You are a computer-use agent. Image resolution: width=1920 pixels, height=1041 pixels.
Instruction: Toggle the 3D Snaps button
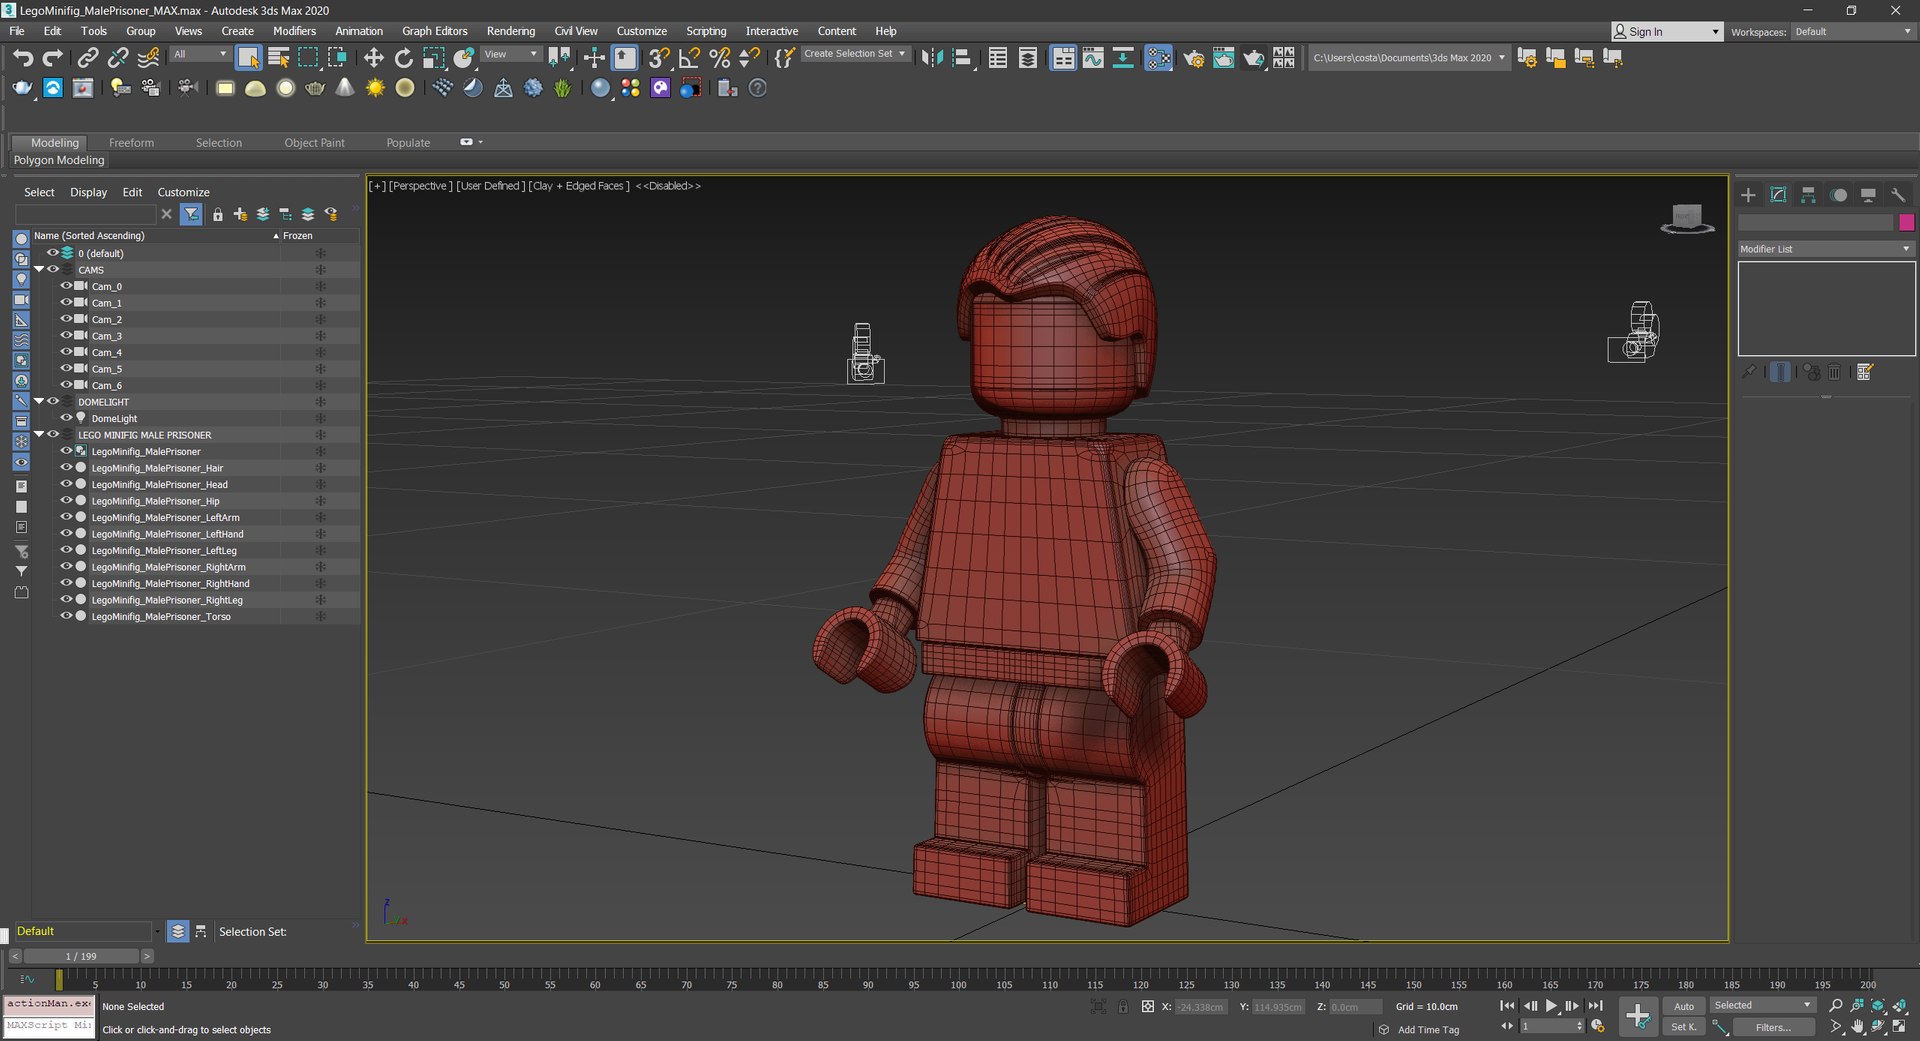tap(658, 58)
